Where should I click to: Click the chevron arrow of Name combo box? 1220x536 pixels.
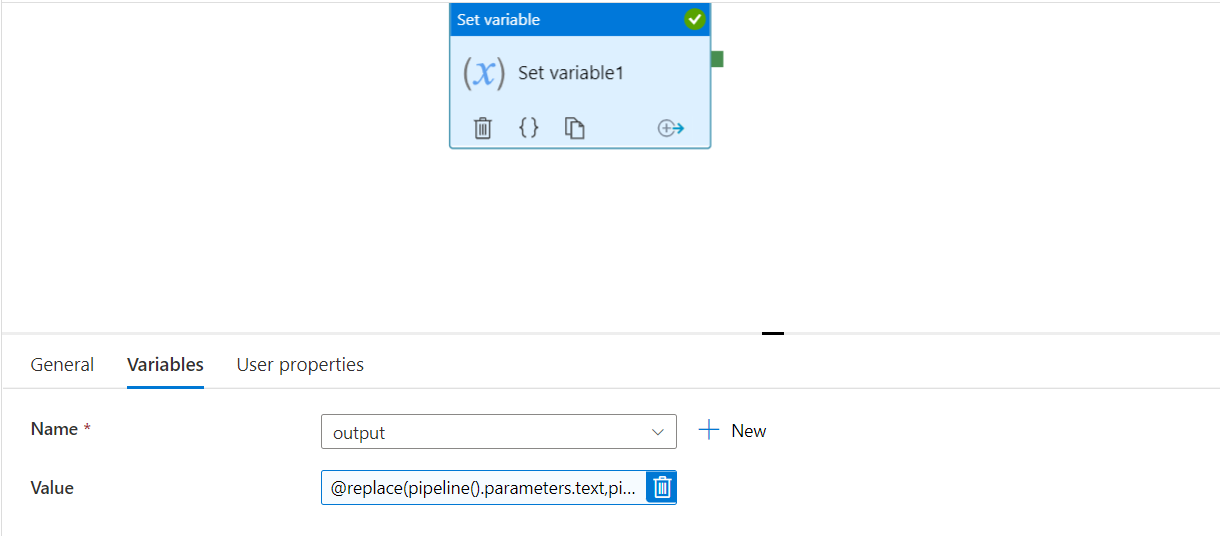click(x=657, y=432)
